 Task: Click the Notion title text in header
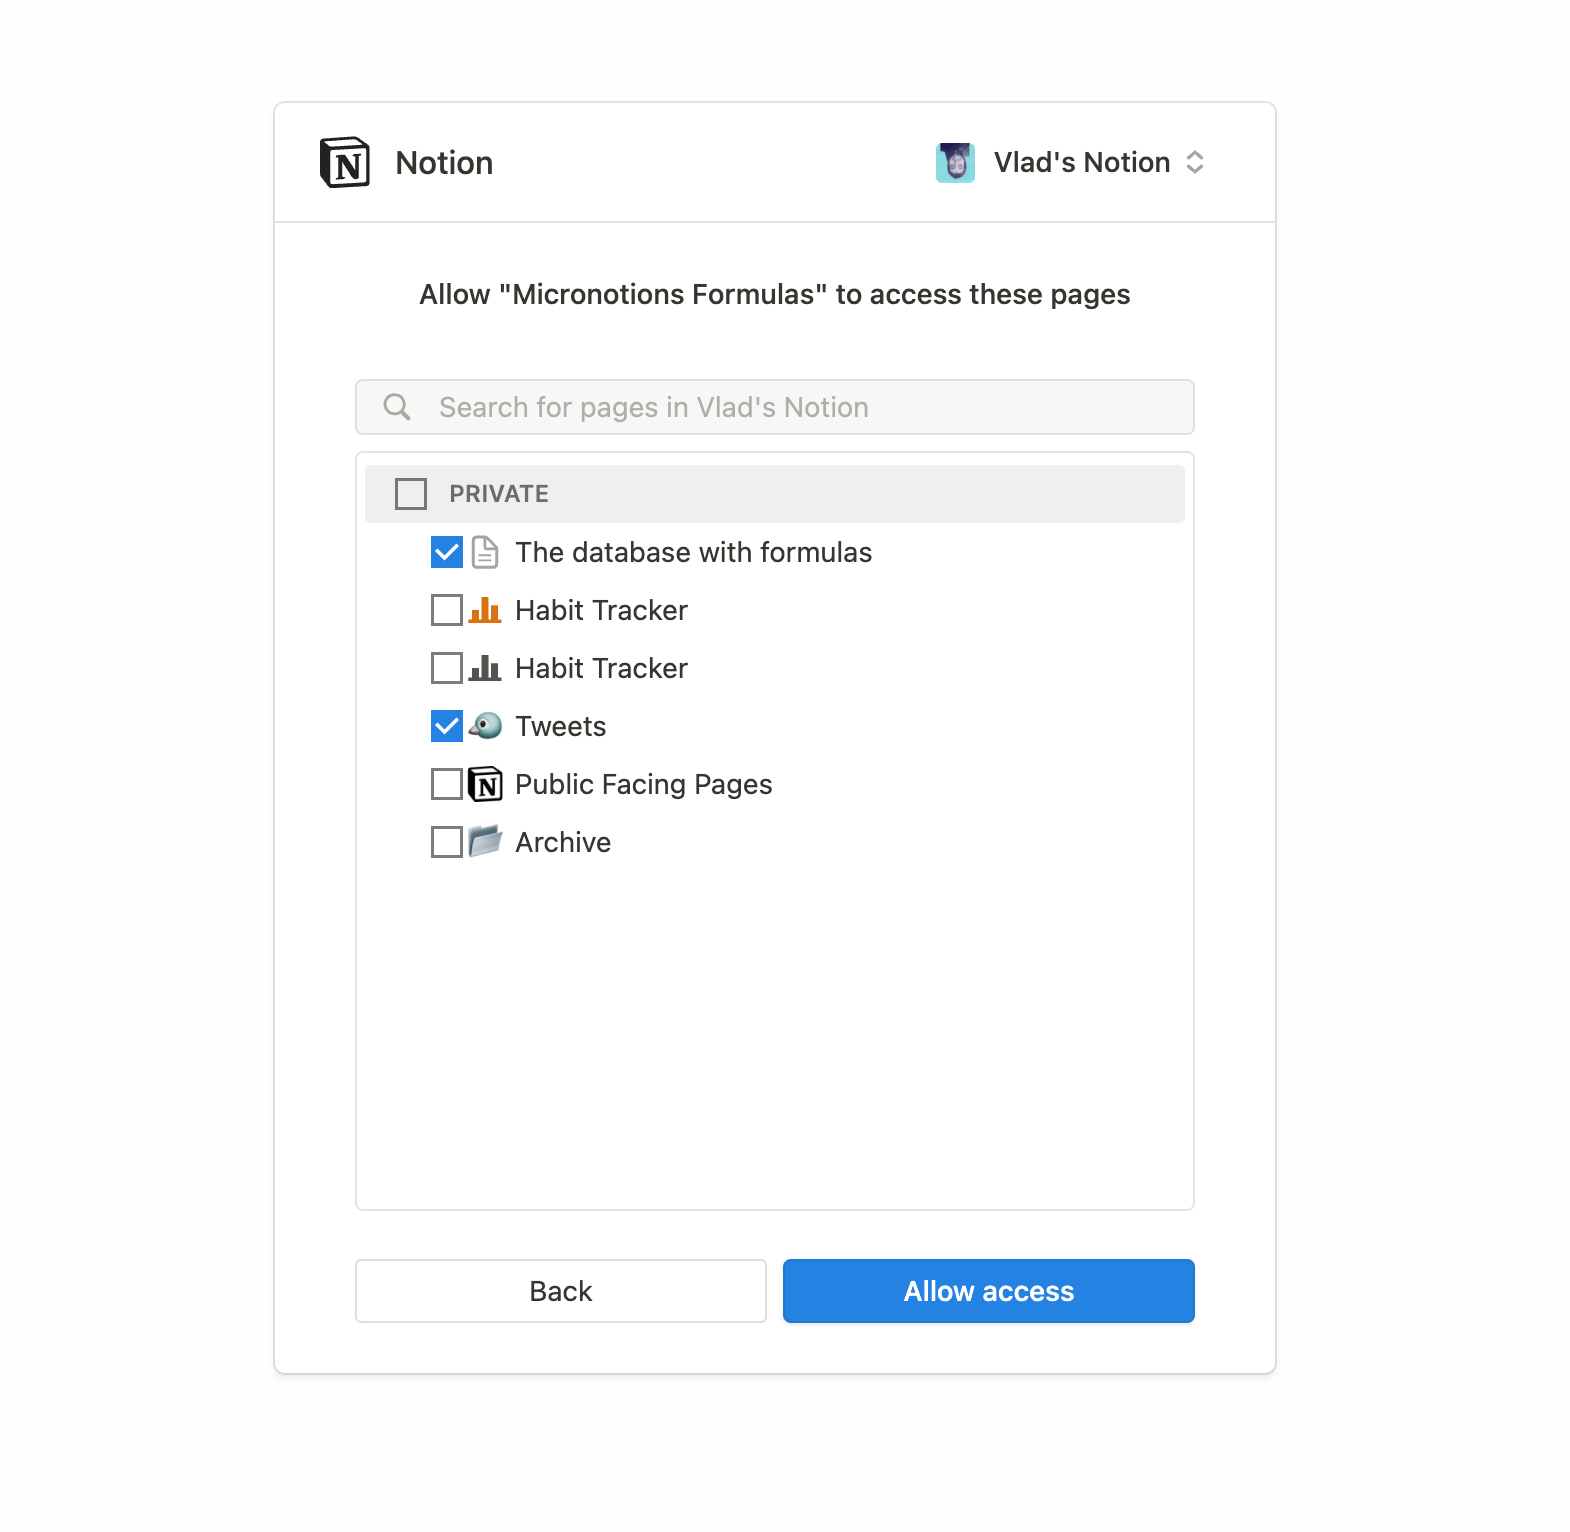click(x=444, y=163)
